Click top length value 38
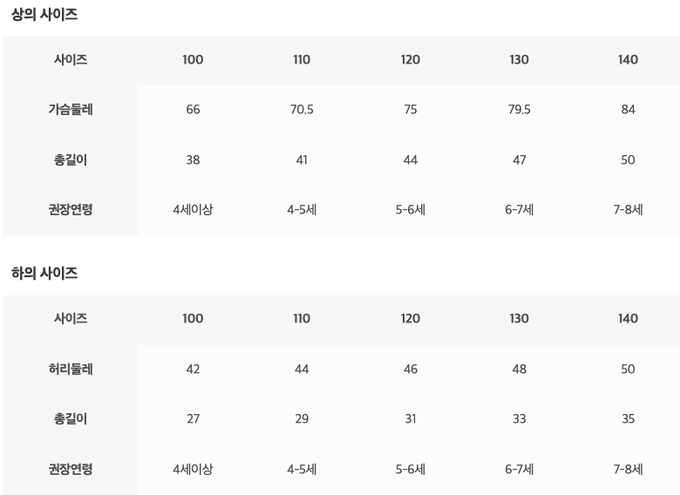Viewport: 680px width, 495px height. coord(193,160)
